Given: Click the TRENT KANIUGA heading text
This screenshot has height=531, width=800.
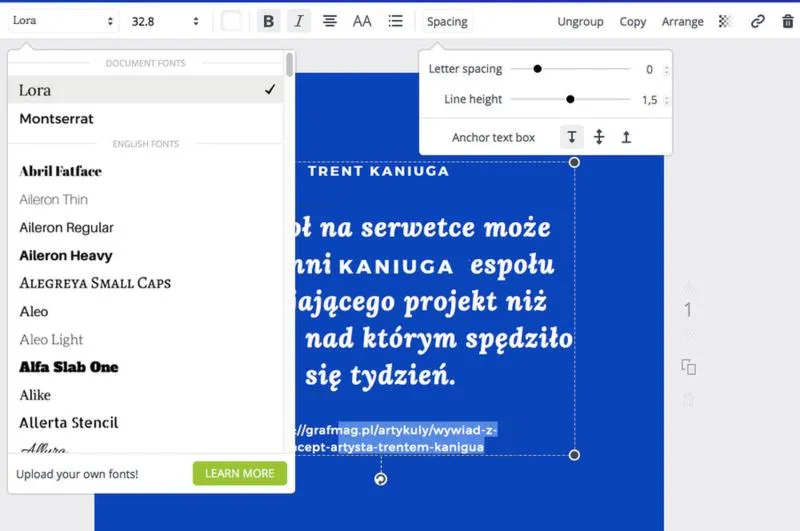Looking at the screenshot, I should coord(378,171).
